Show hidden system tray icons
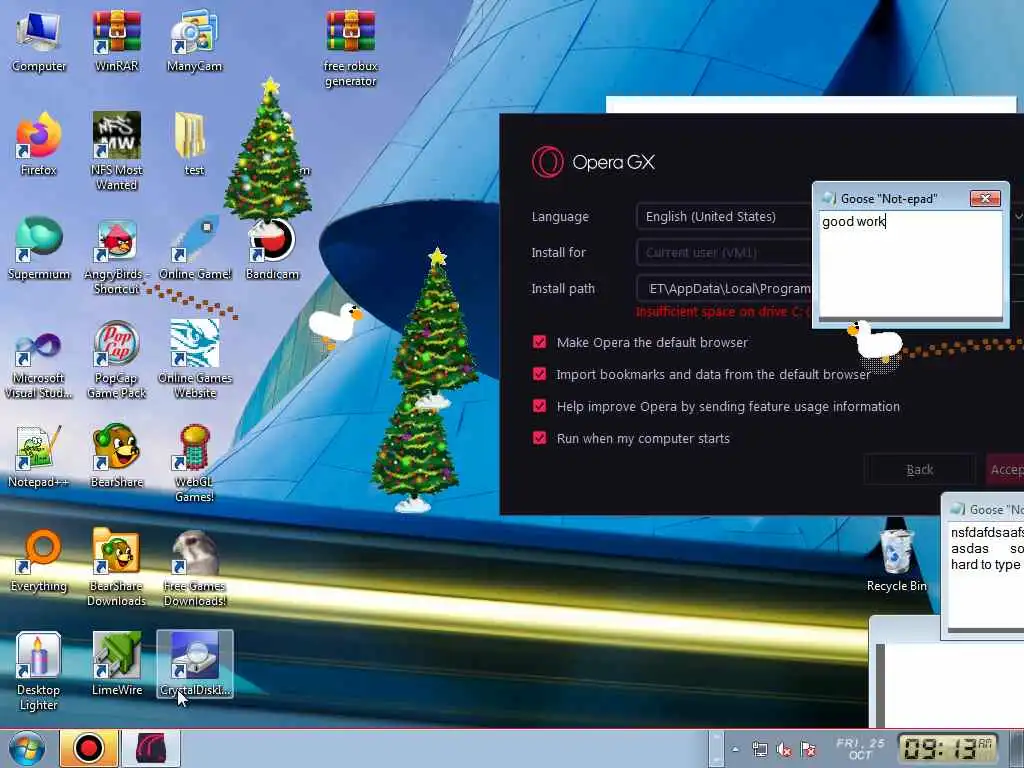The height and width of the screenshot is (768, 1024). [x=736, y=749]
